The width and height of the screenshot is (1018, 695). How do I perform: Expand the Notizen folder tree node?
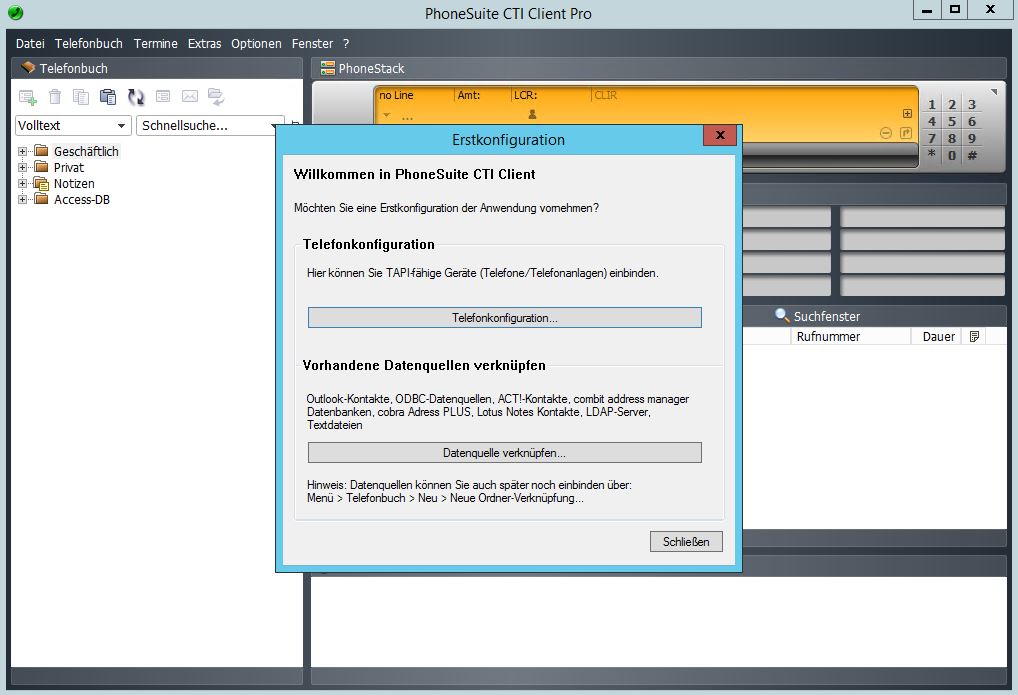point(23,184)
